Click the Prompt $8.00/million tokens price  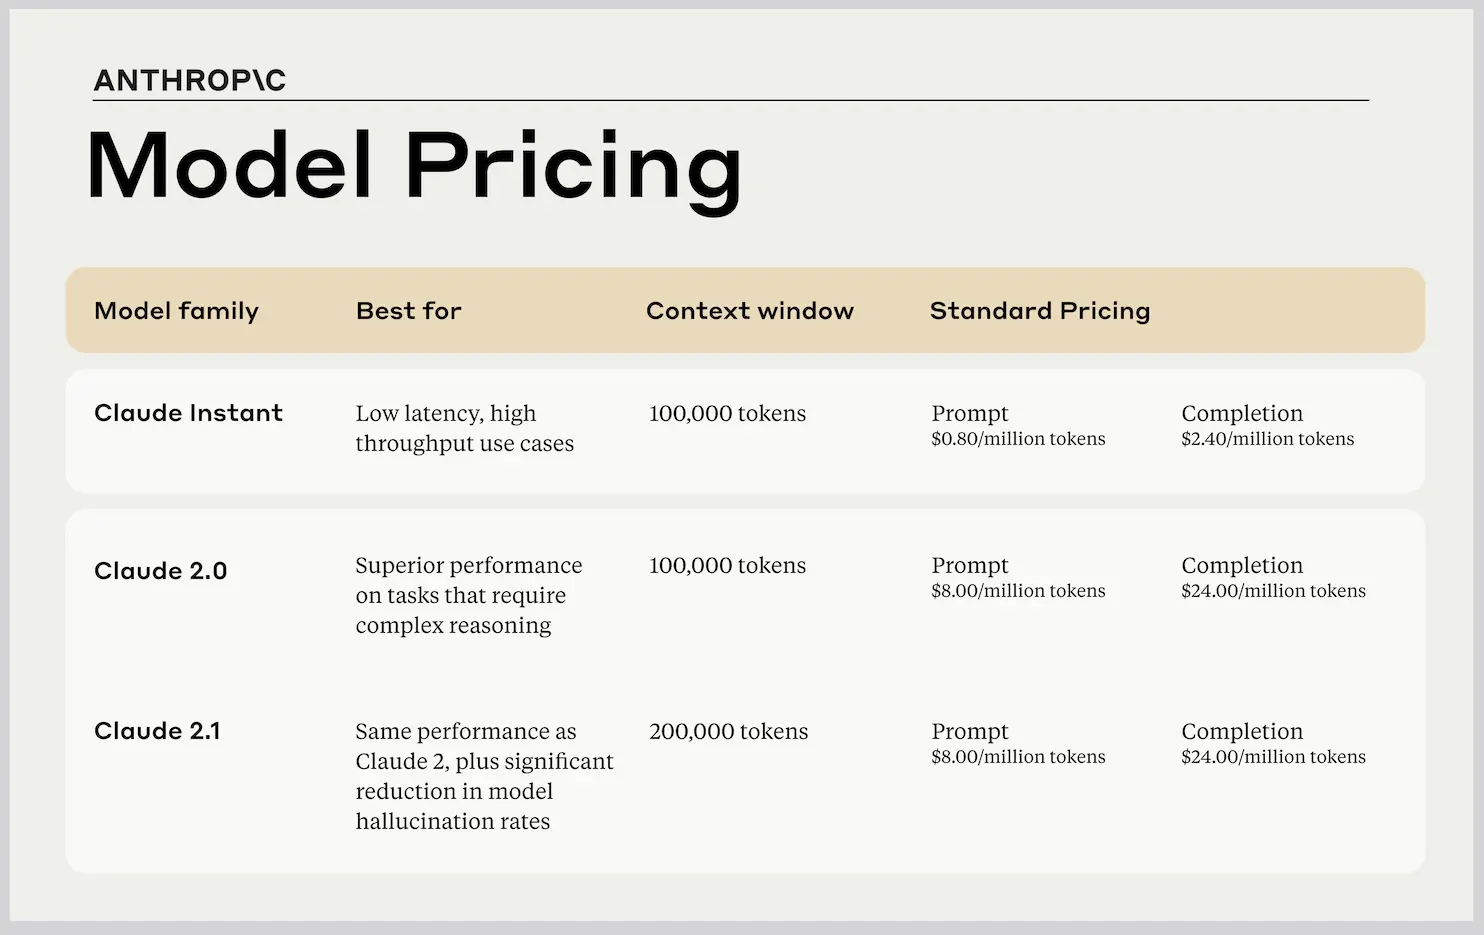[x=1018, y=577]
